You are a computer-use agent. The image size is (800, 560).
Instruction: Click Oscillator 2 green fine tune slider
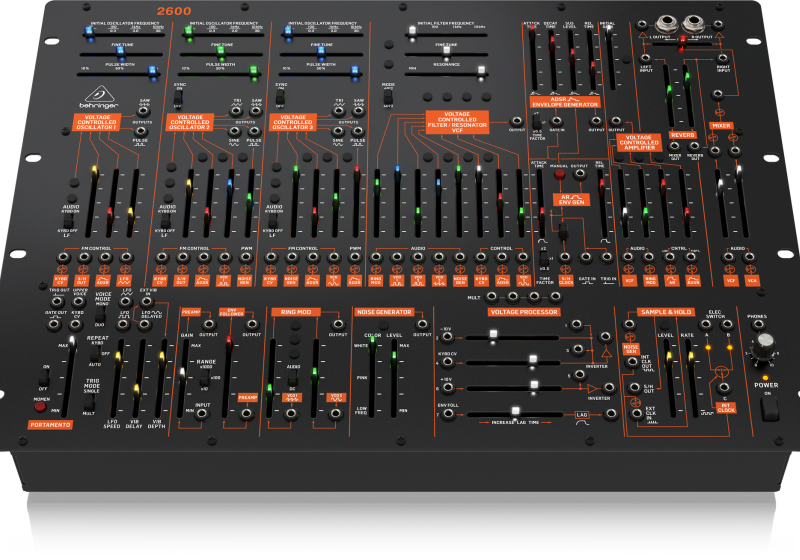220,53
